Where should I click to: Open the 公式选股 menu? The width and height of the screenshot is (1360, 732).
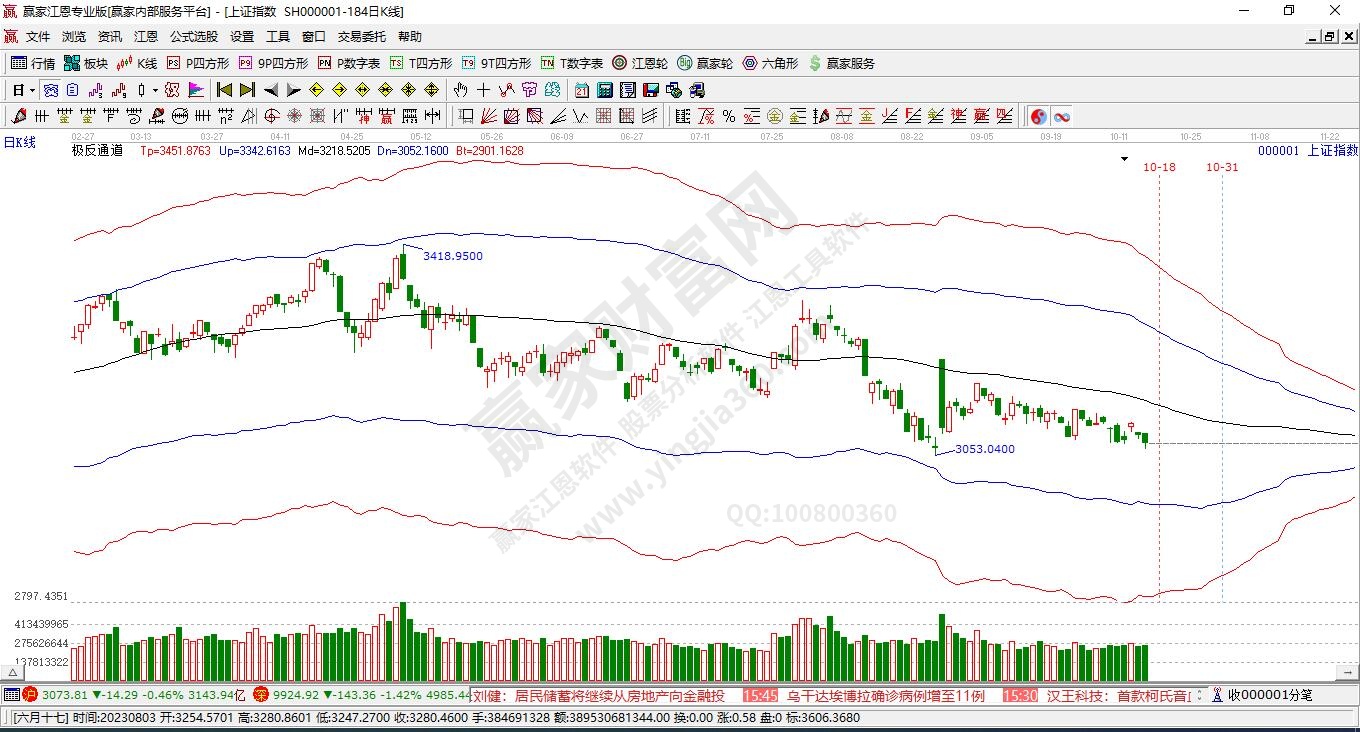point(193,37)
